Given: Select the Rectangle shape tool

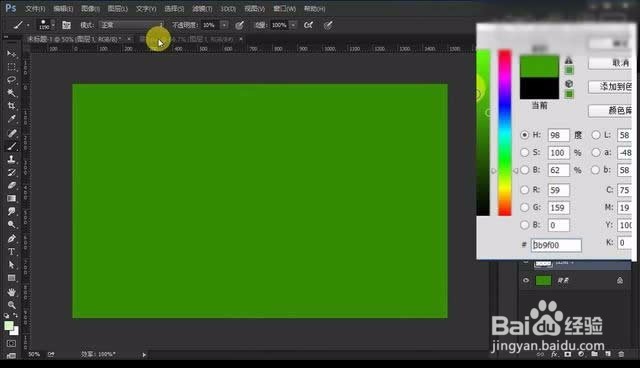Looking at the screenshot, I should pos(11,278).
